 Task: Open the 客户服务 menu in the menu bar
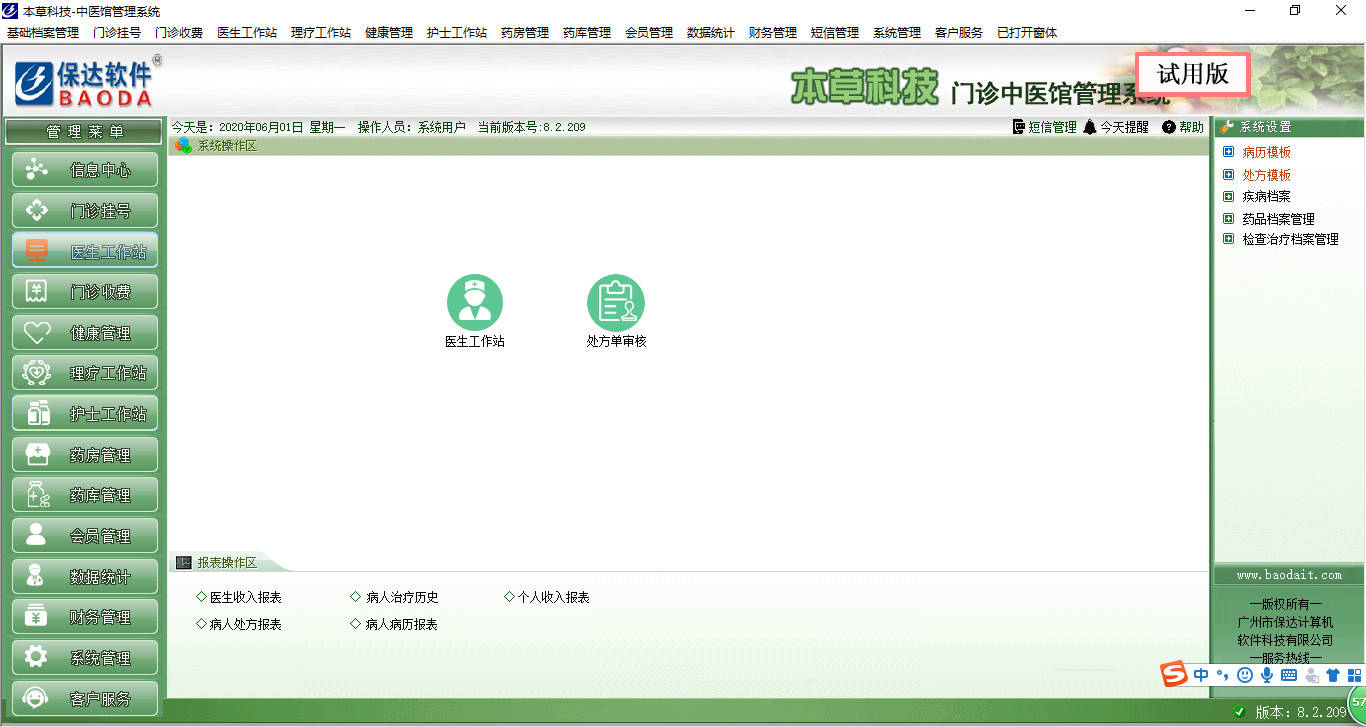959,32
